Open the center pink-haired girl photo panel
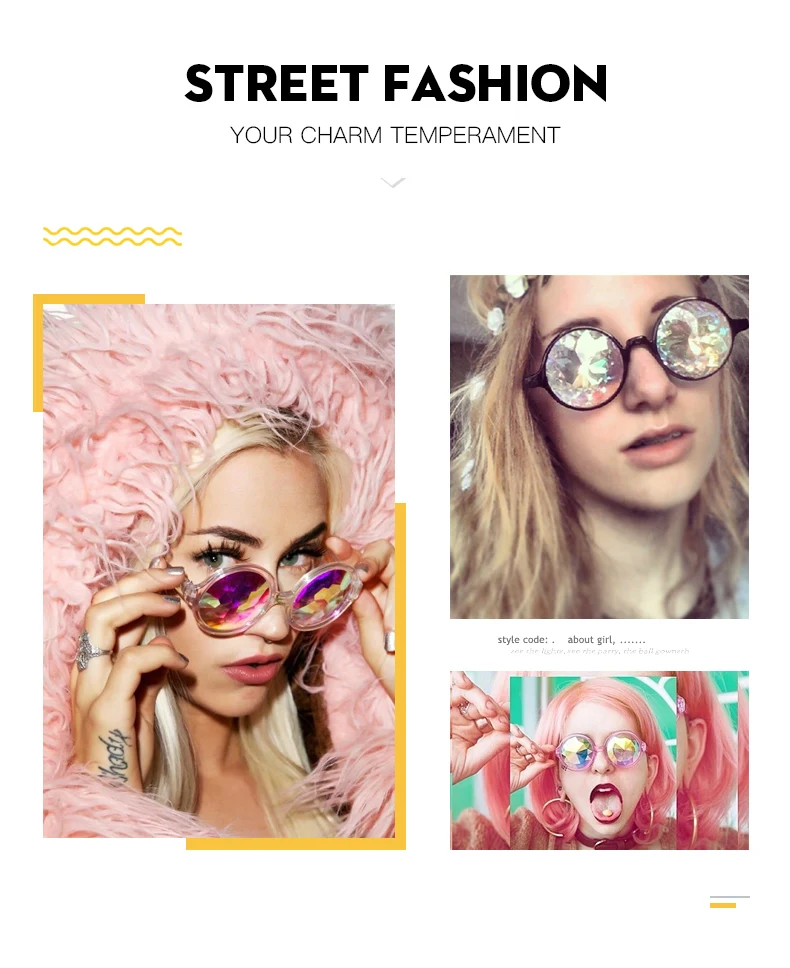Image resolution: width=790 pixels, height=968 pixels. 593,763
